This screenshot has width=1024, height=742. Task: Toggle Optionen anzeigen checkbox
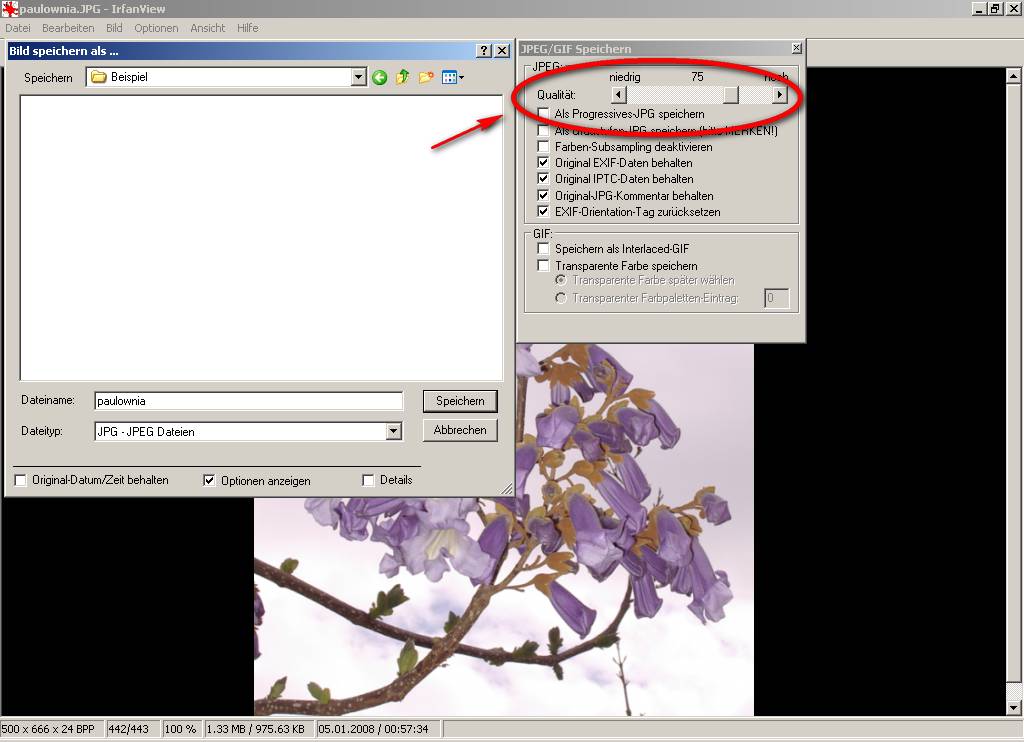point(209,480)
